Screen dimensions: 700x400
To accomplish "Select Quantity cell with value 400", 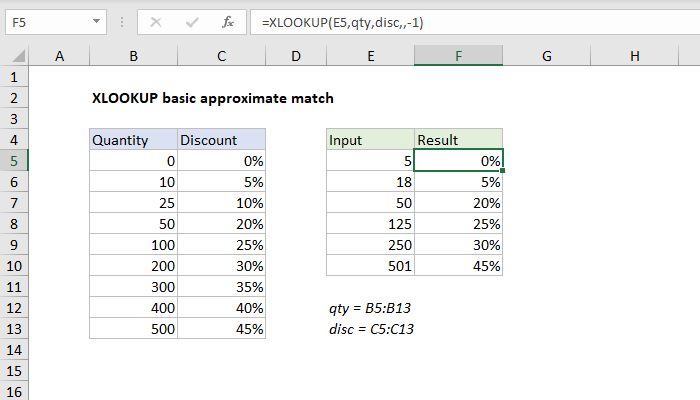I will (x=133, y=308).
